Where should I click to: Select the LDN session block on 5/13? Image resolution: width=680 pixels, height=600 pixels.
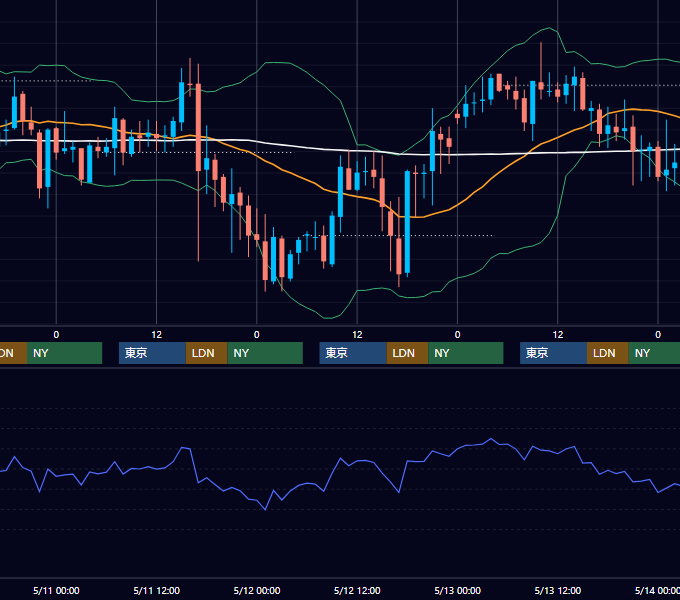point(608,353)
